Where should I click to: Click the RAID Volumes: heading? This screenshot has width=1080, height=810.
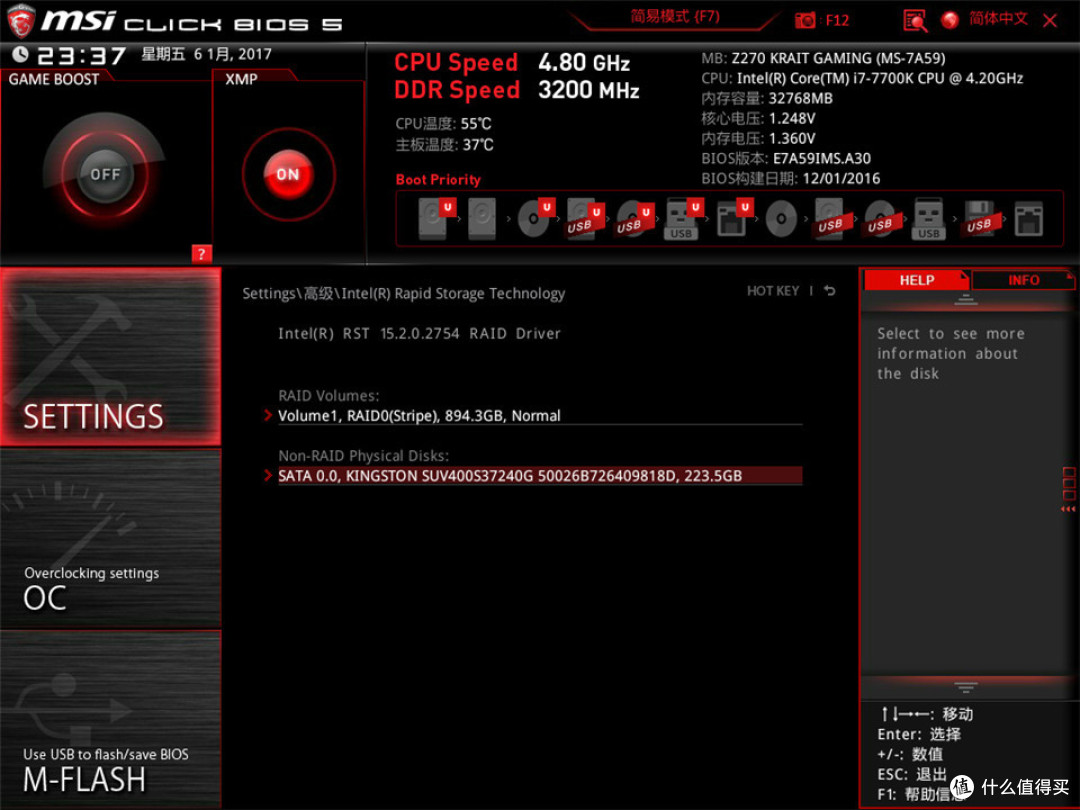[329, 396]
